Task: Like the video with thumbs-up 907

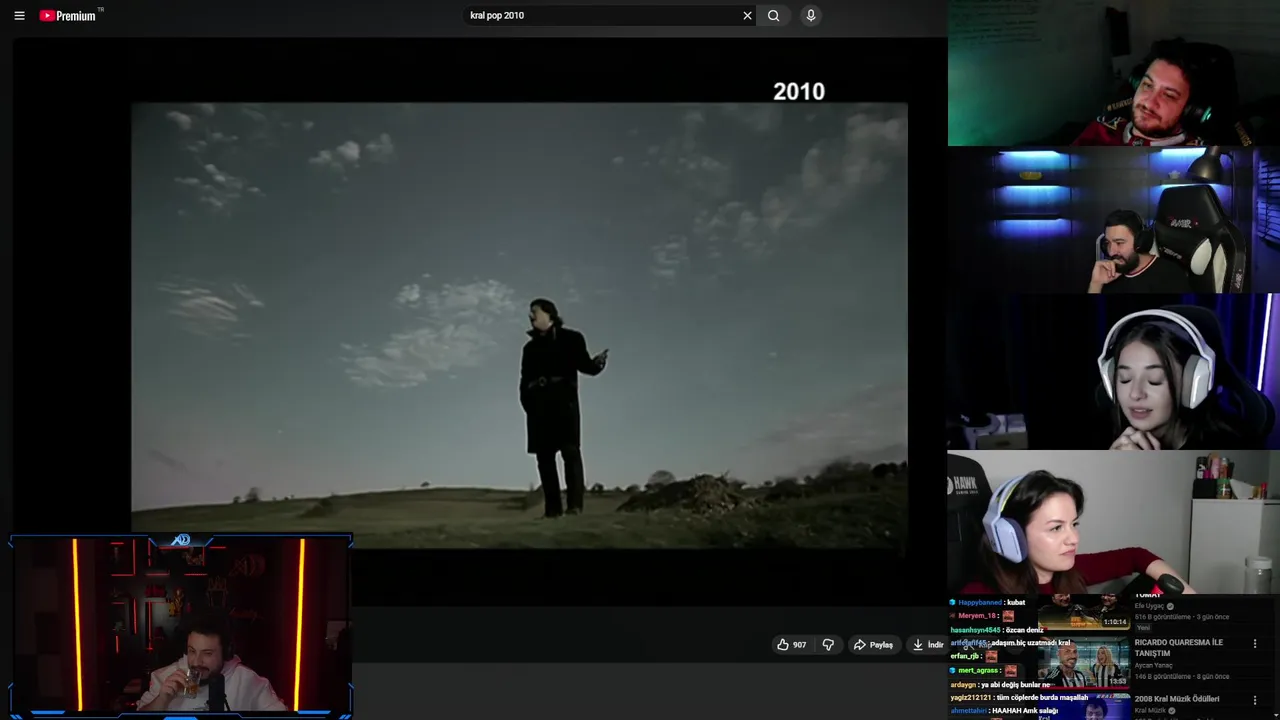Action: [792, 645]
